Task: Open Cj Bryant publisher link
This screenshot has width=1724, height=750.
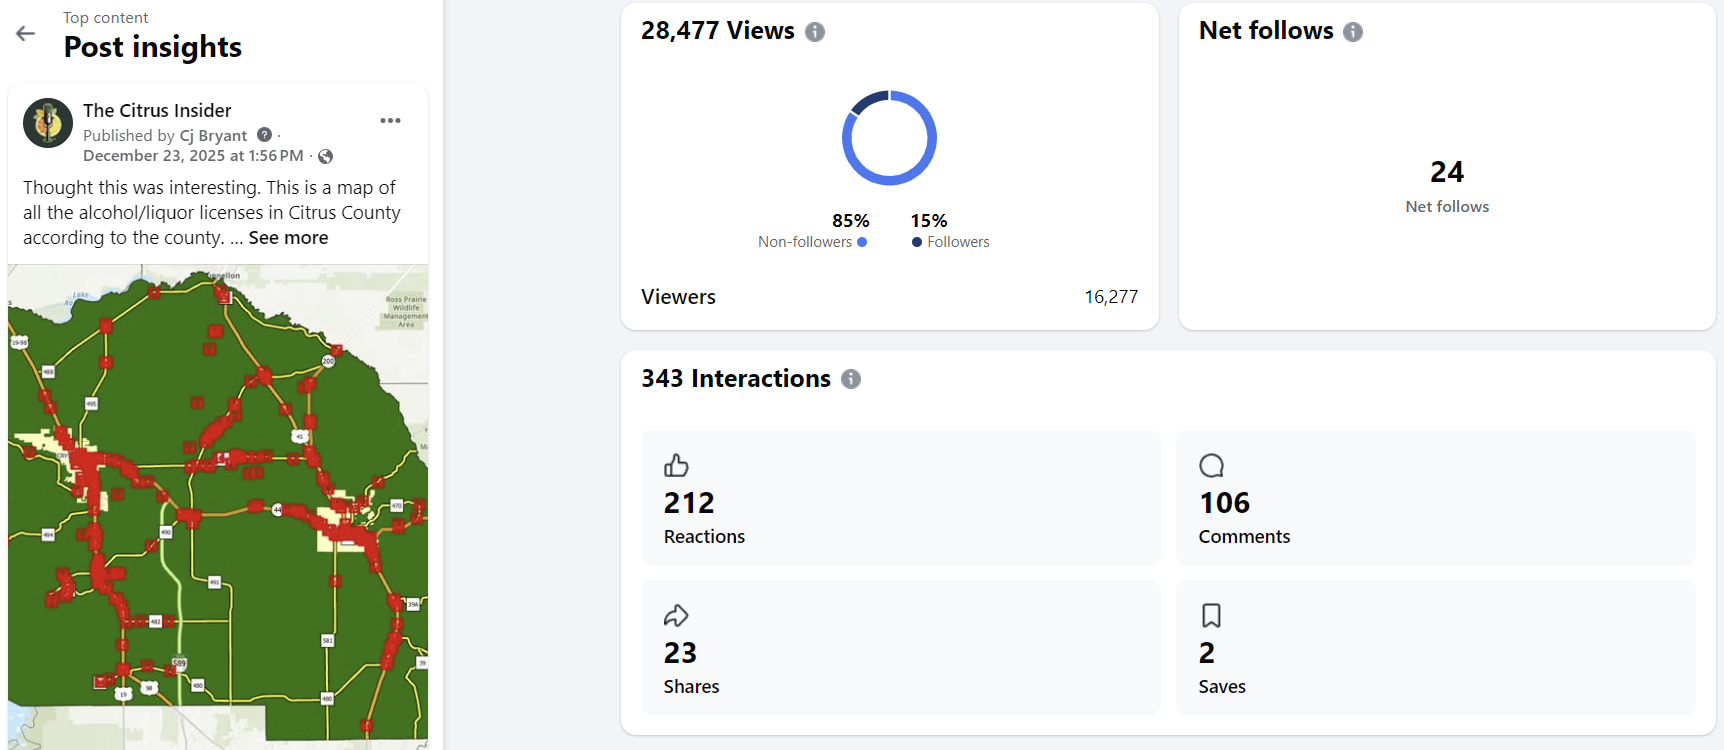Action: point(213,136)
